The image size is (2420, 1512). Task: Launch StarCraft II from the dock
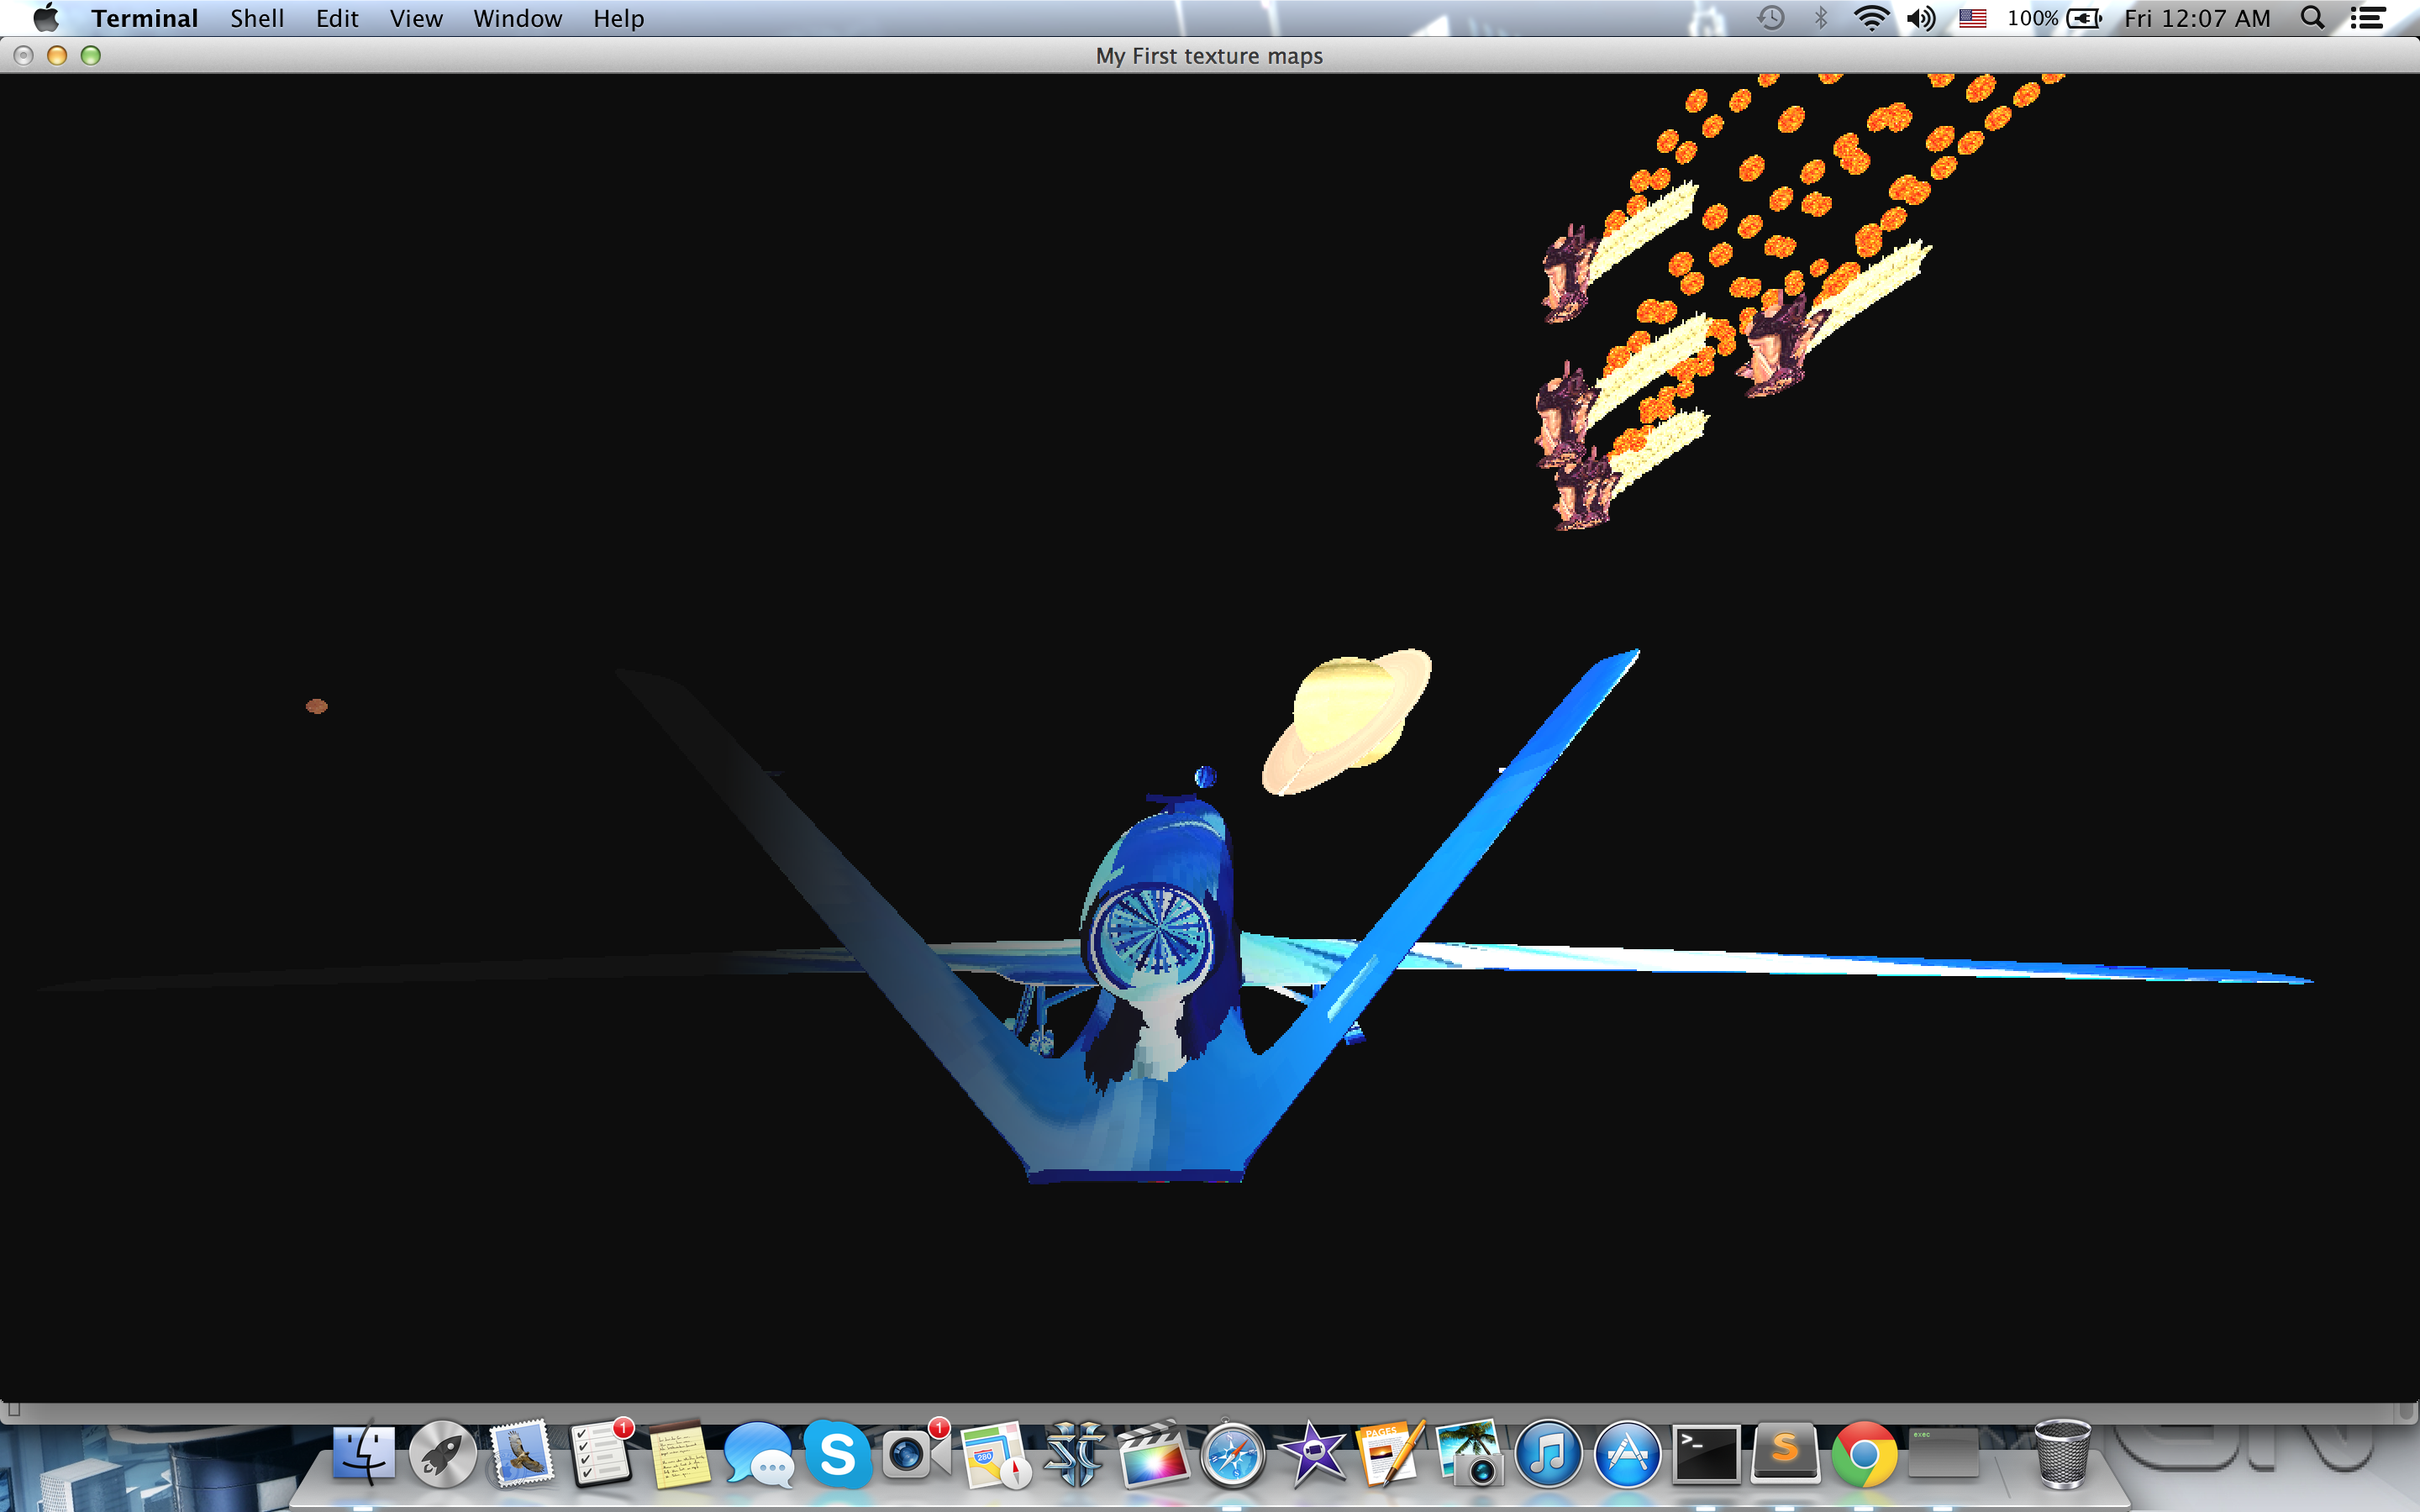(1074, 1454)
